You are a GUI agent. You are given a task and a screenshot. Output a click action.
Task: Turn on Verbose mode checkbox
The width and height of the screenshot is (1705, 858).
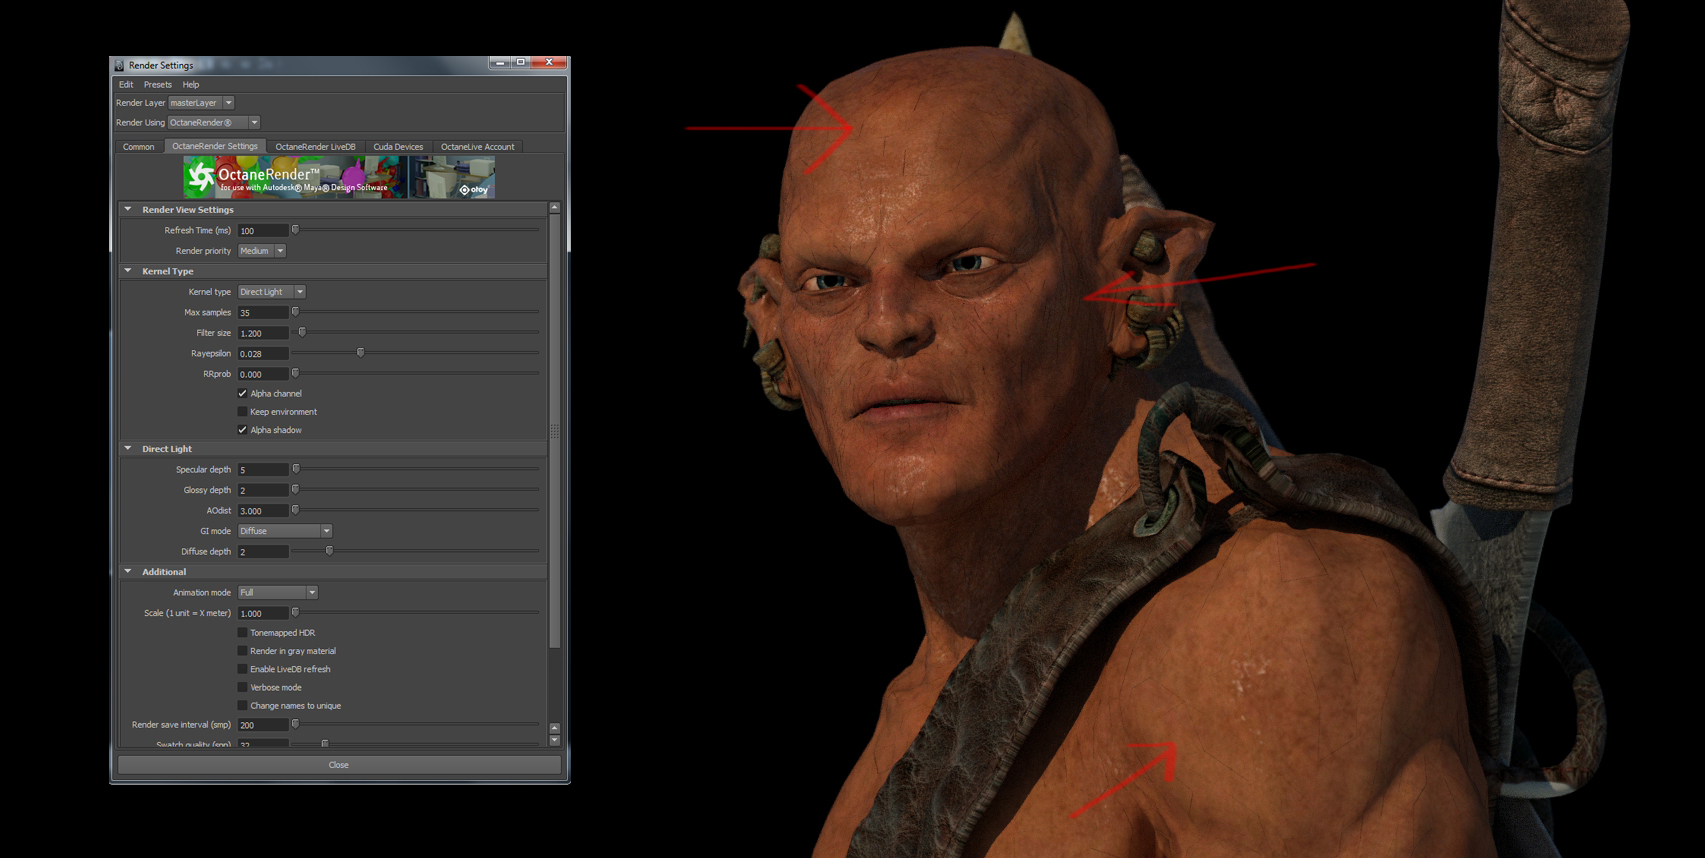242,688
